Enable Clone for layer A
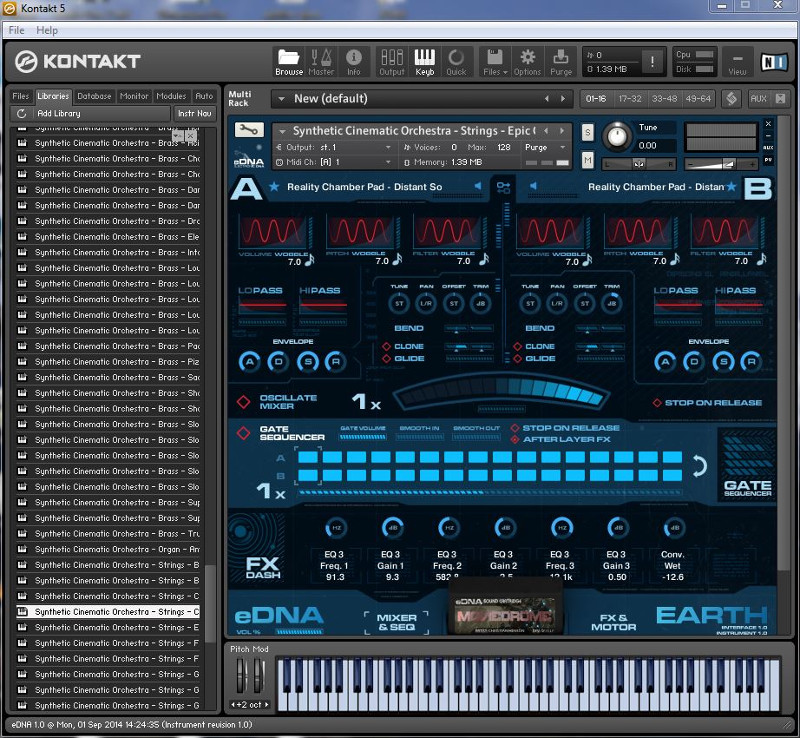 coord(387,347)
